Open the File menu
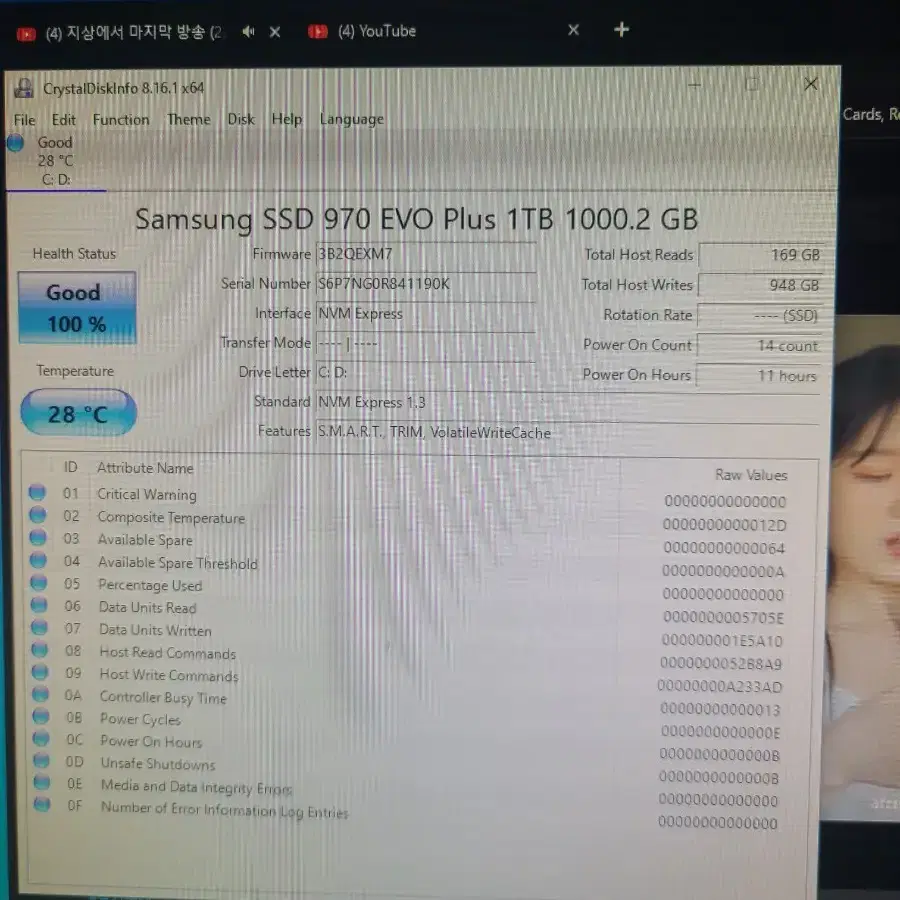This screenshot has width=900, height=900. (25, 120)
